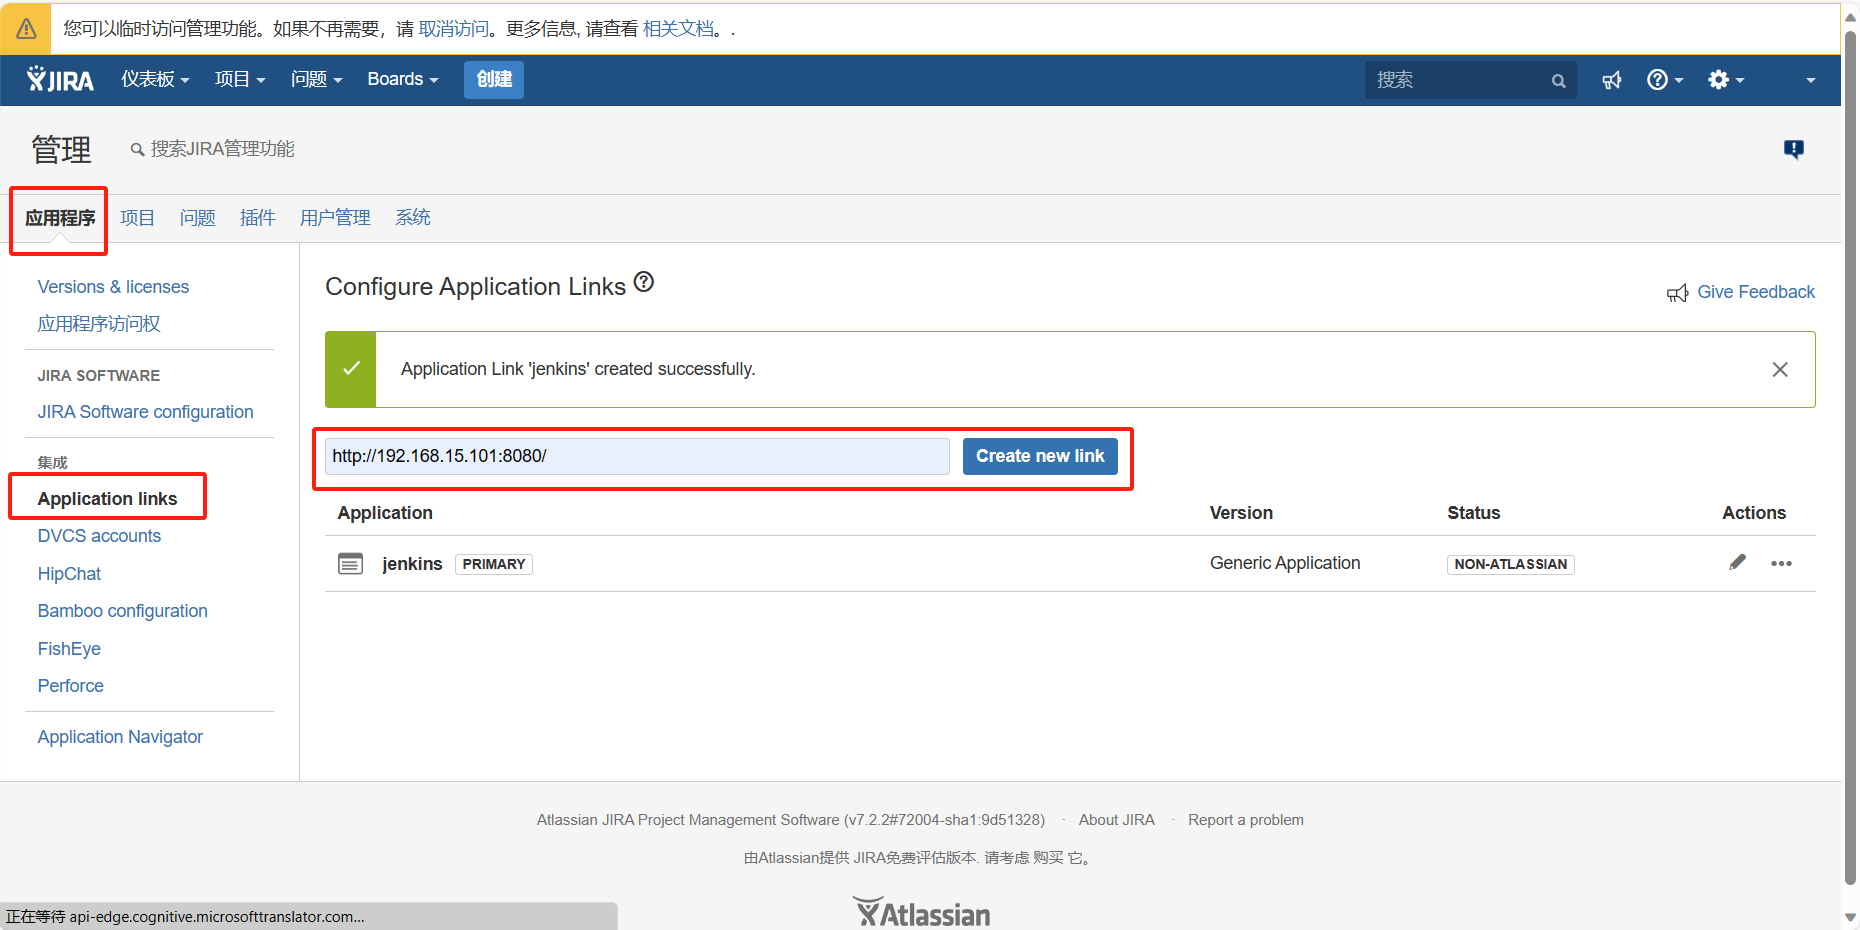Open the 仪表板 dropdown menu

point(155,79)
